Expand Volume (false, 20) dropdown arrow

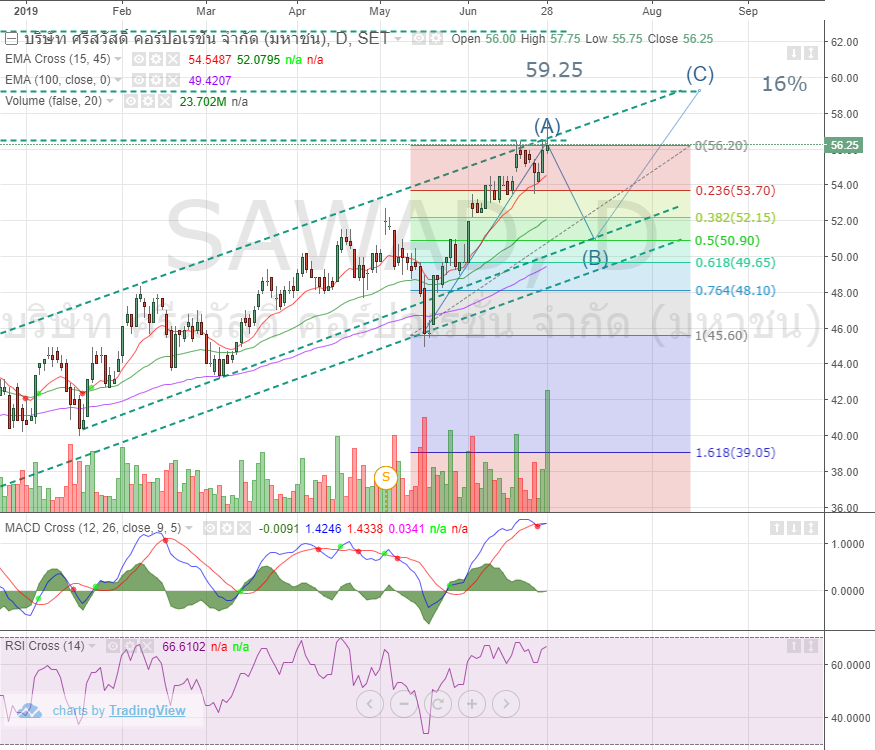[x=110, y=101]
